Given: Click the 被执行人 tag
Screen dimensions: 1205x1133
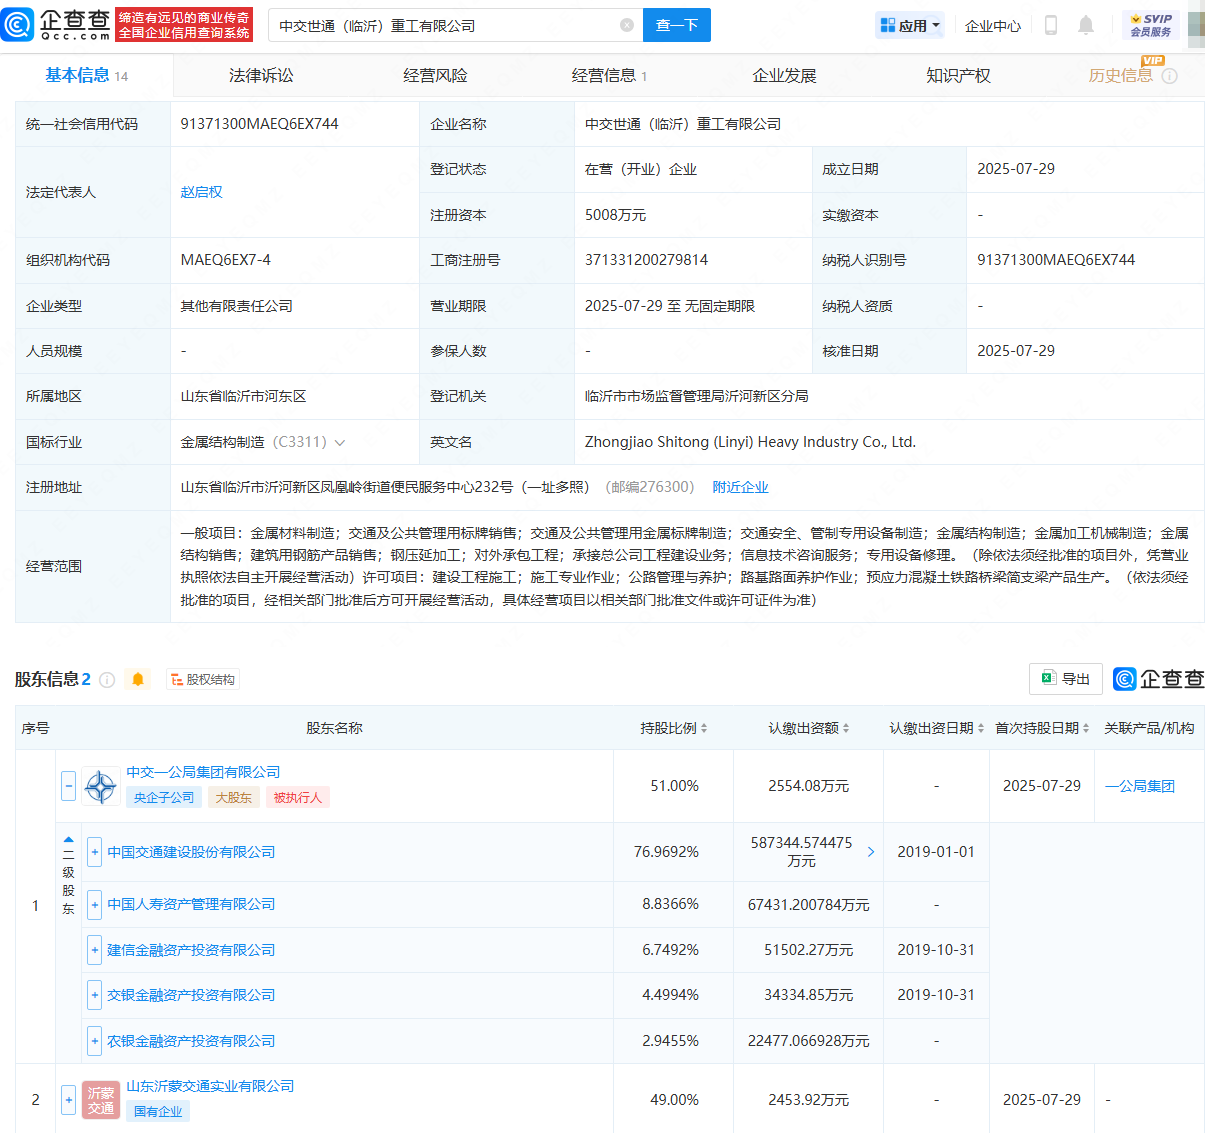Looking at the screenshot, I should pos(298,797).
